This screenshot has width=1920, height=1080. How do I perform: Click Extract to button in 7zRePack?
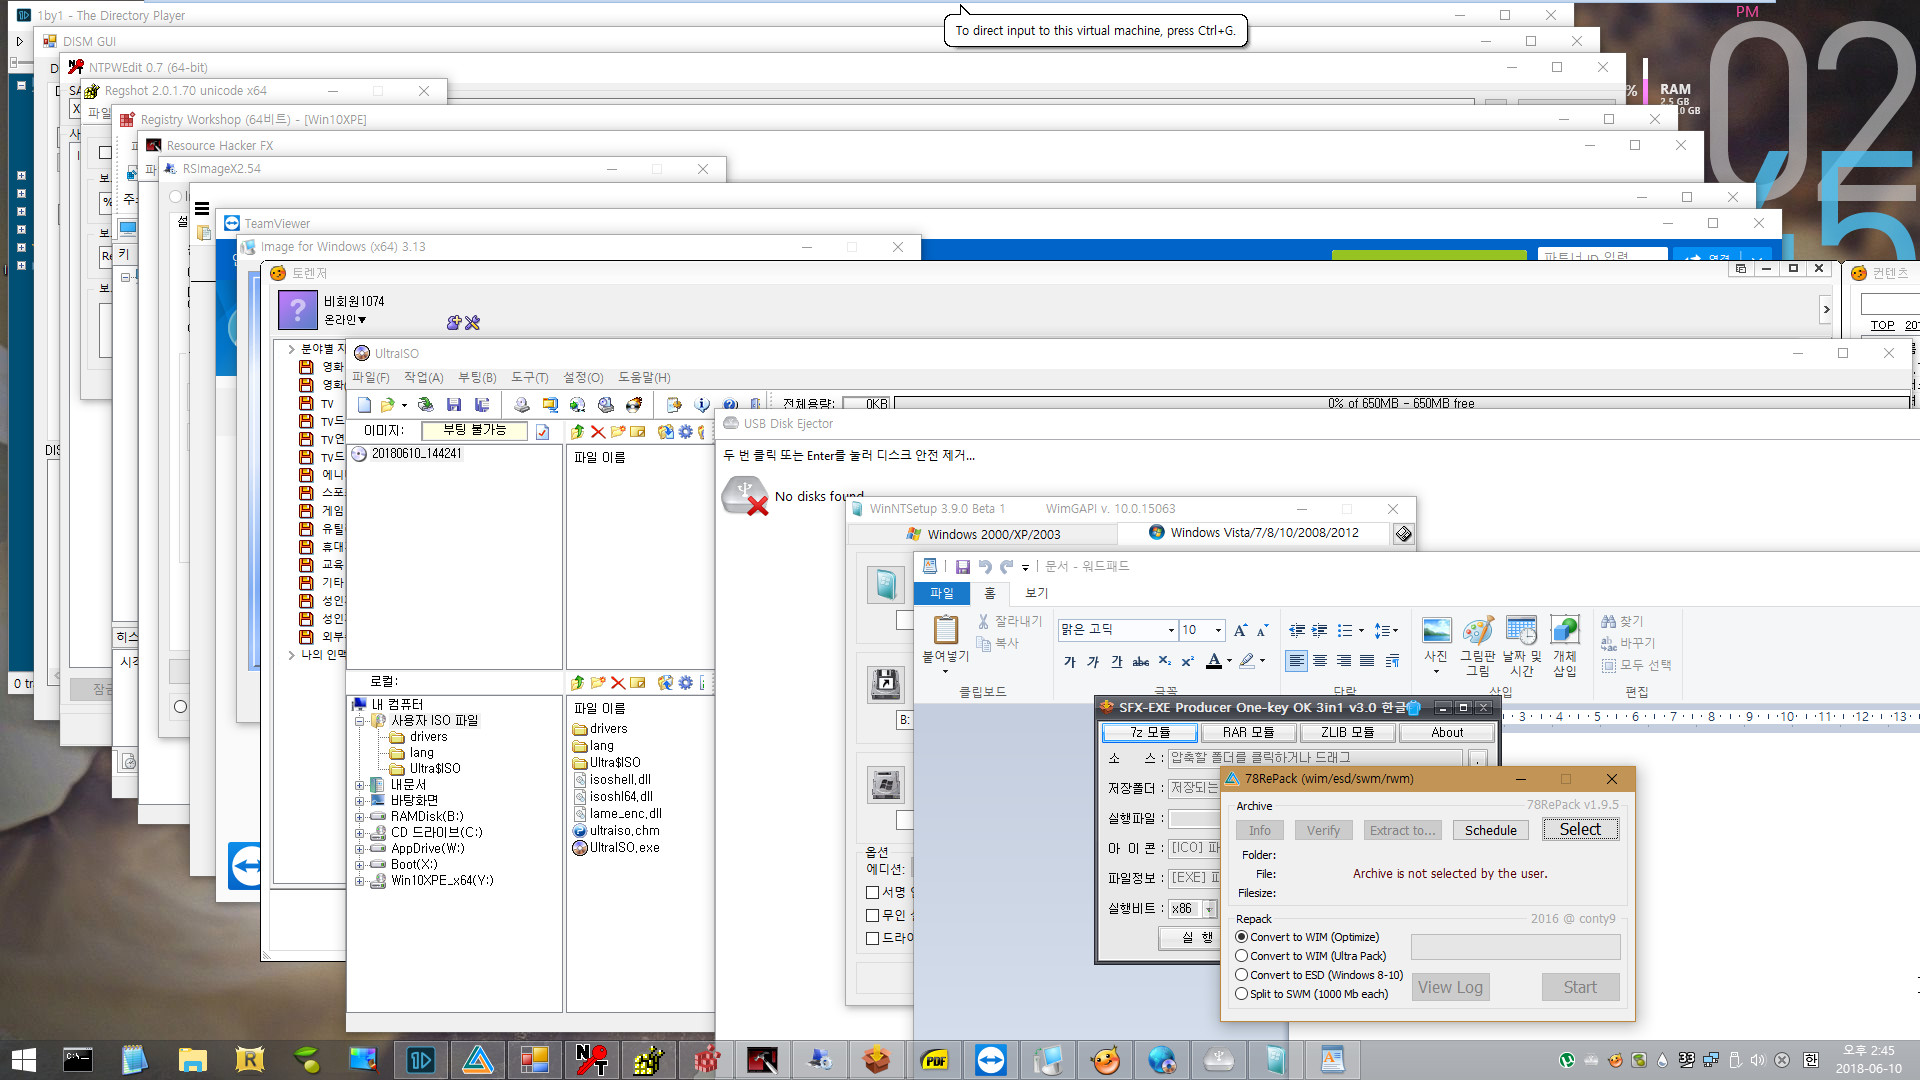[x=1403, y=829]
